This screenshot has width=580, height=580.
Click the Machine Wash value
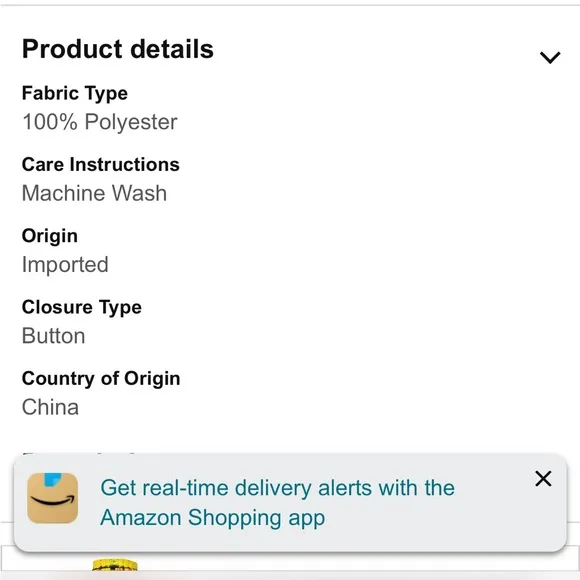tap(94, 193)
